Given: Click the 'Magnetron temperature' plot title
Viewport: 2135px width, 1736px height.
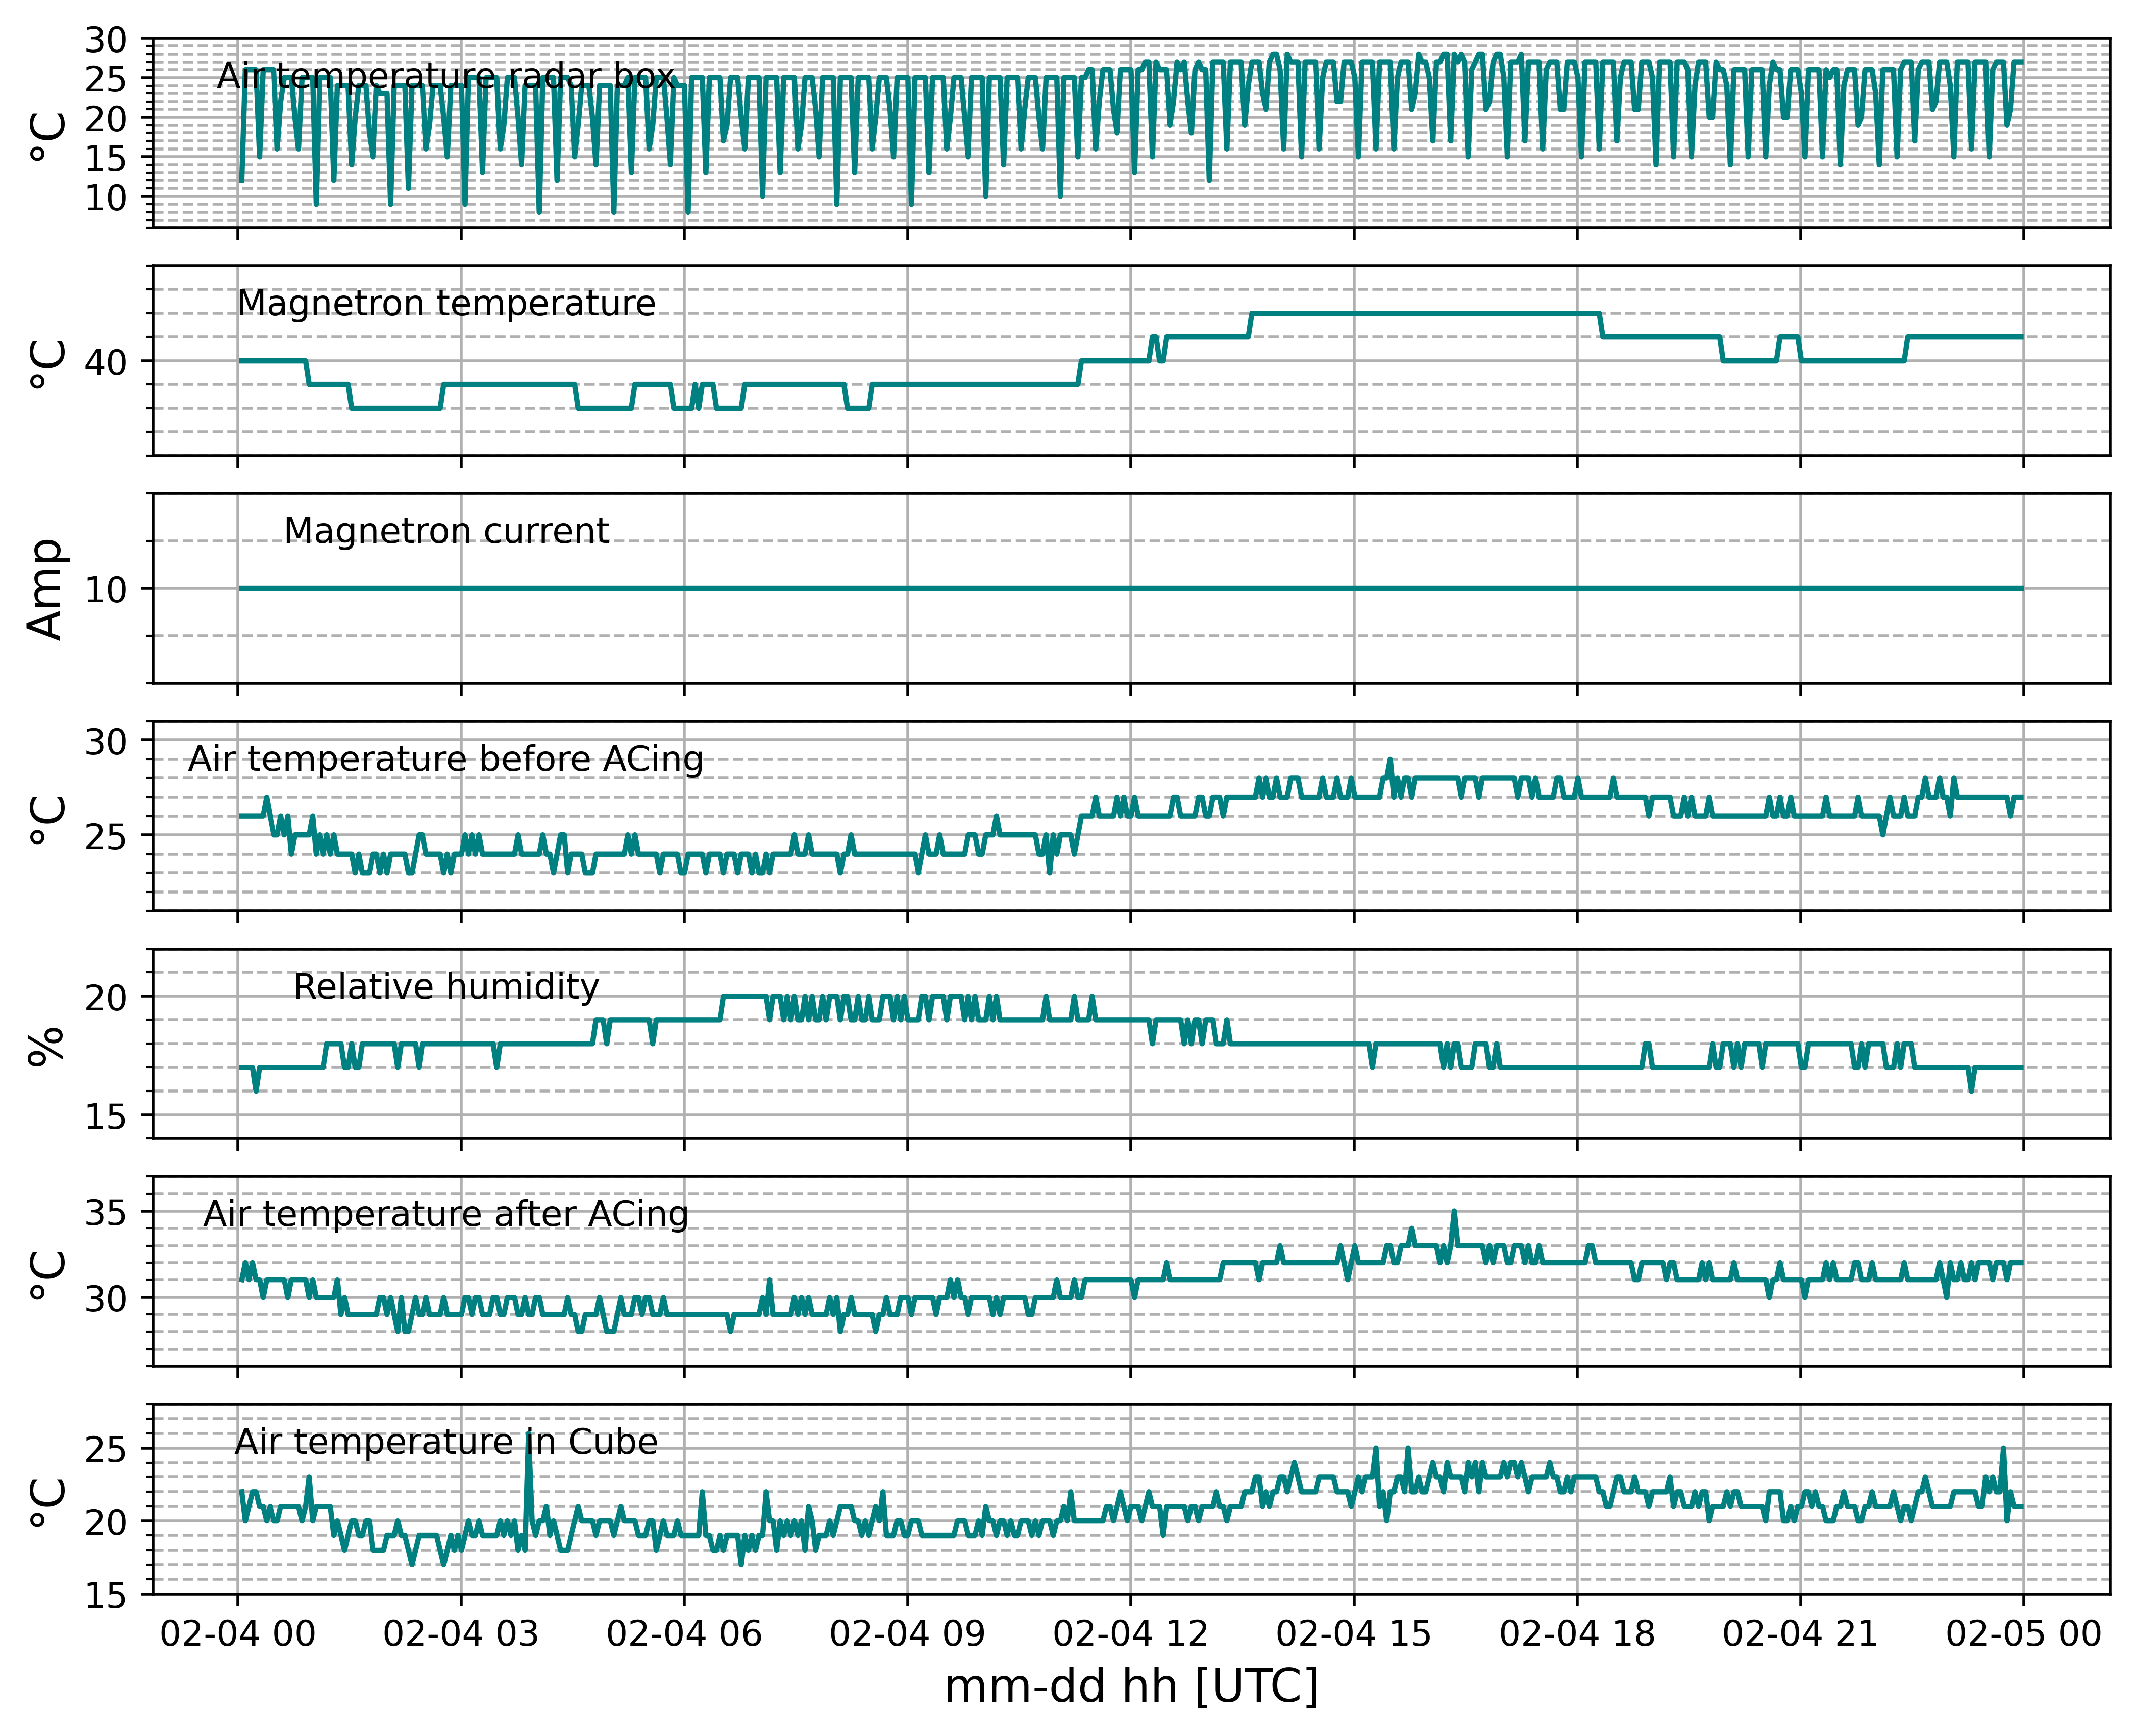Looking at the screenshot, I should pos(446,303).
